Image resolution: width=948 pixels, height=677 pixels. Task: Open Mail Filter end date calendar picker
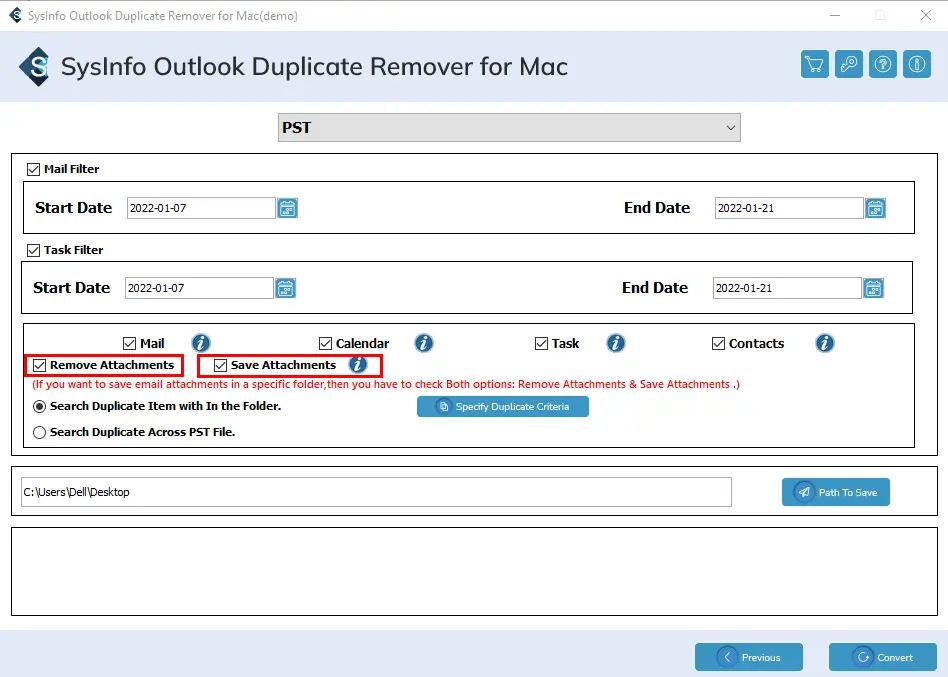tap(875, 209)
